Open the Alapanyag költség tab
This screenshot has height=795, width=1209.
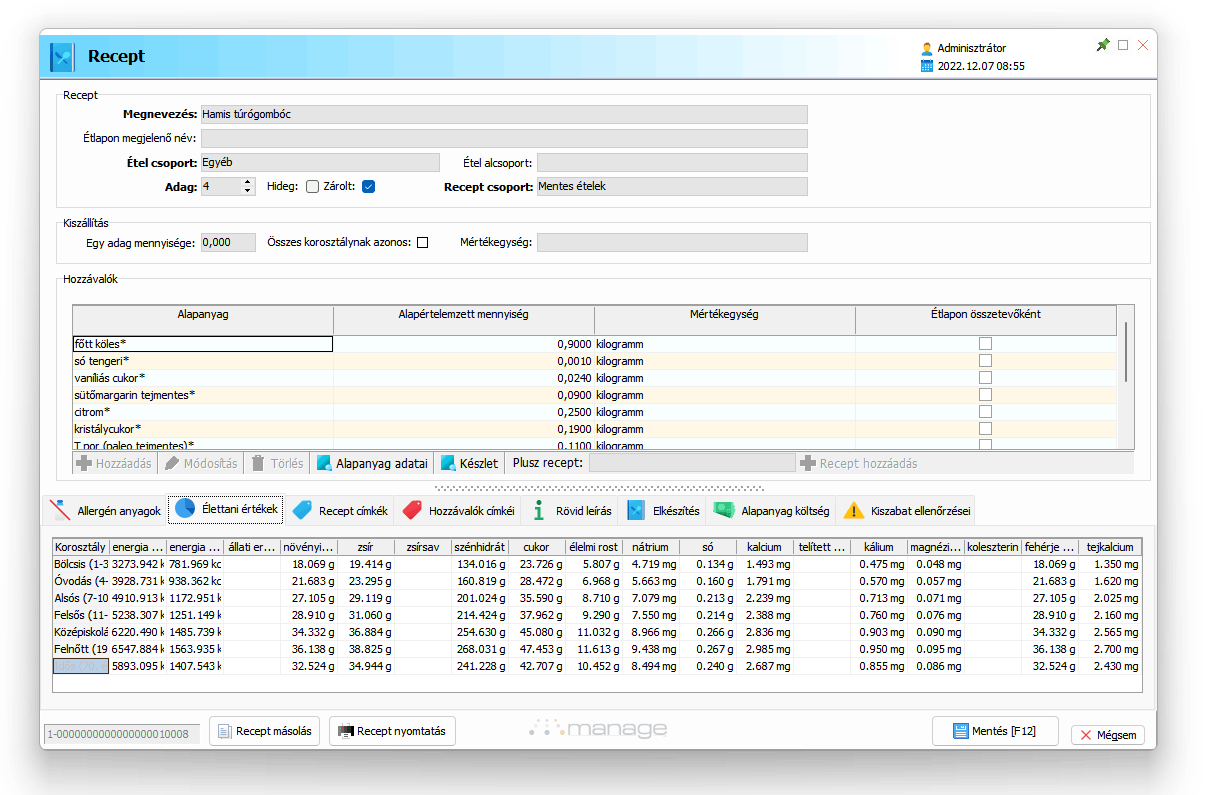click(x=772, y=511)
